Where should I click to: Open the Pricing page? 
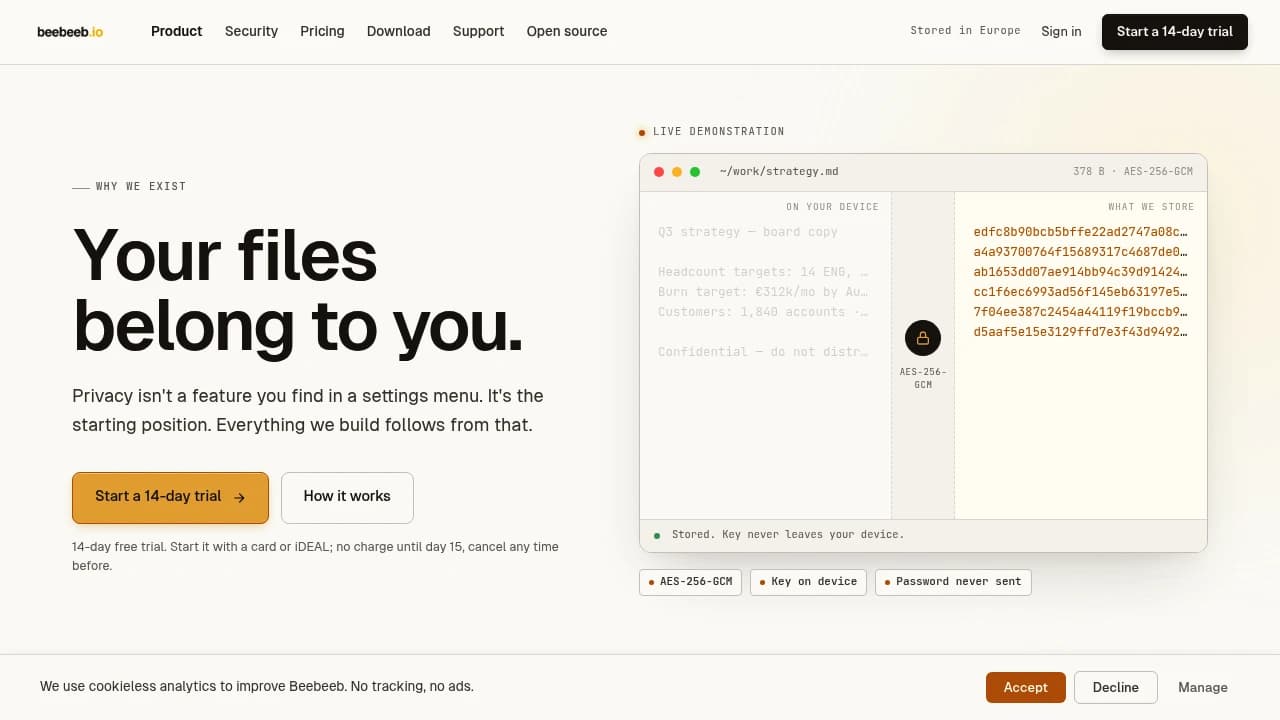click(x=322, y=31)
